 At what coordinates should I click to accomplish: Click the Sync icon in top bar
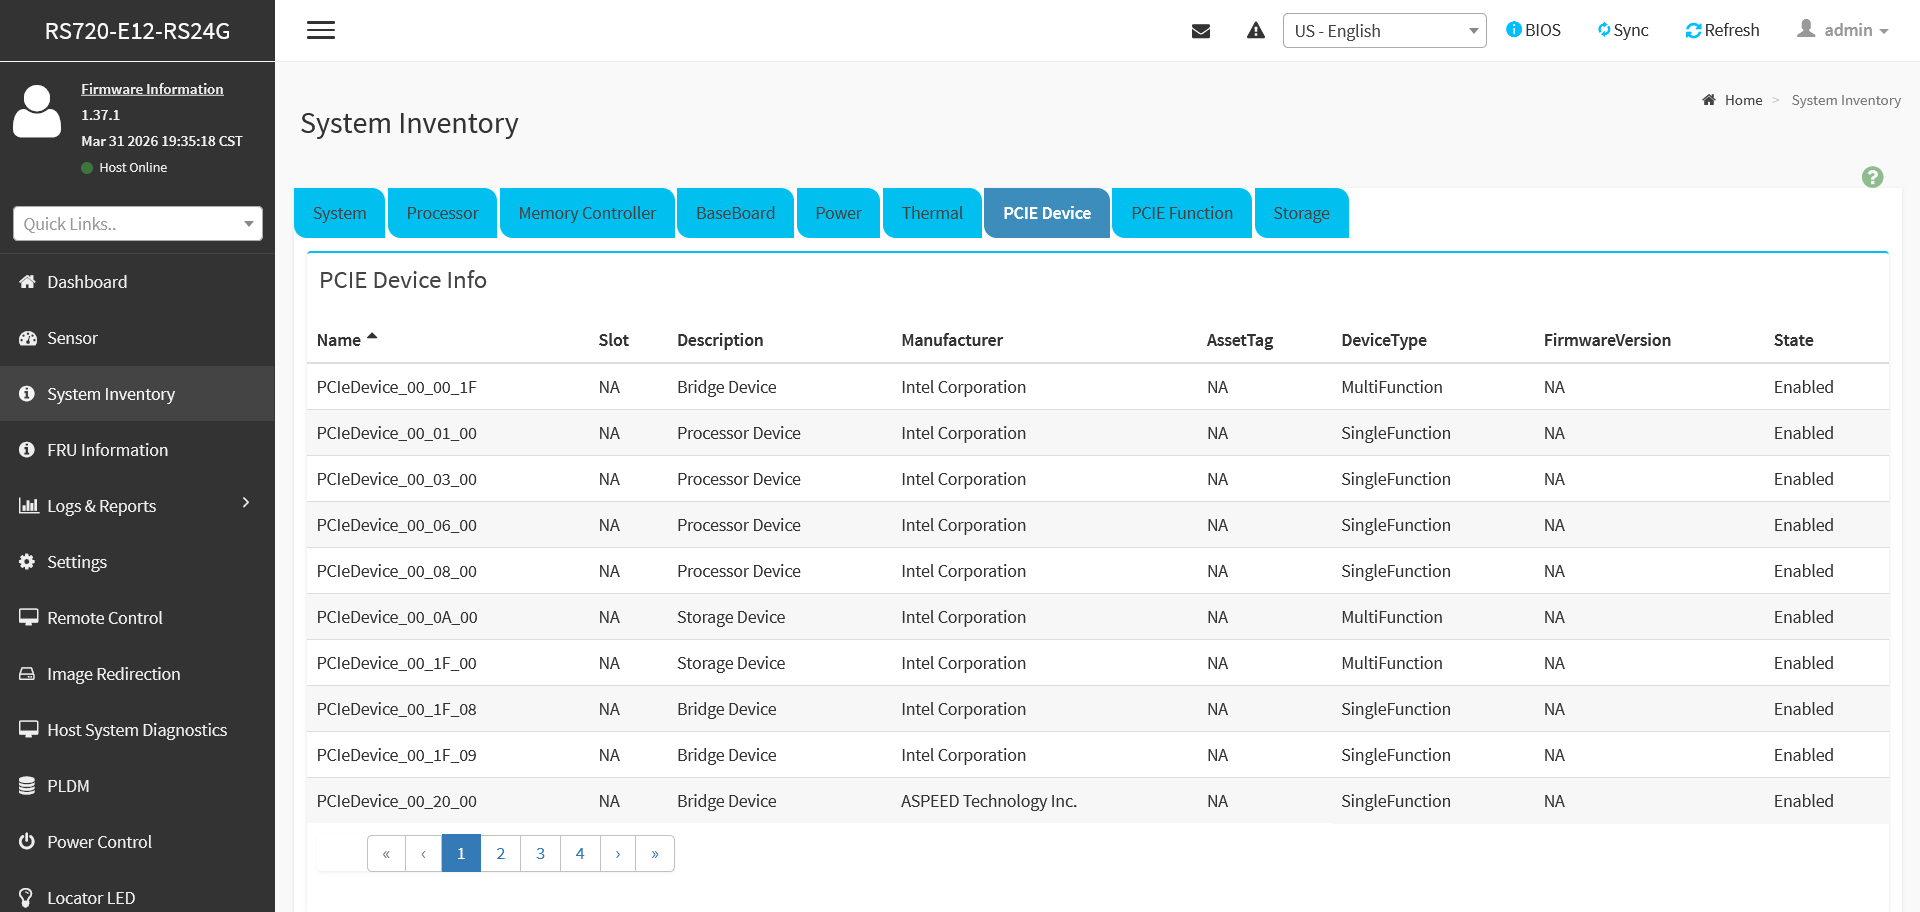(x=1604, y=30)
